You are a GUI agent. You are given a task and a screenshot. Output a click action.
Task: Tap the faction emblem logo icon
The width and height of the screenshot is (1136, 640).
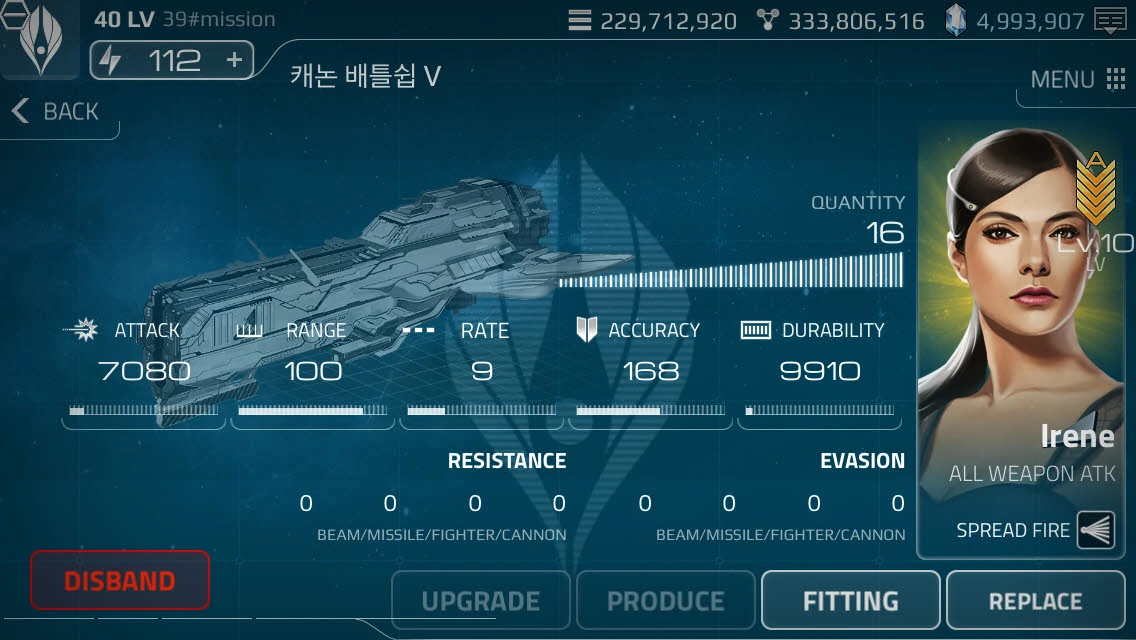(x=40, y=38)
